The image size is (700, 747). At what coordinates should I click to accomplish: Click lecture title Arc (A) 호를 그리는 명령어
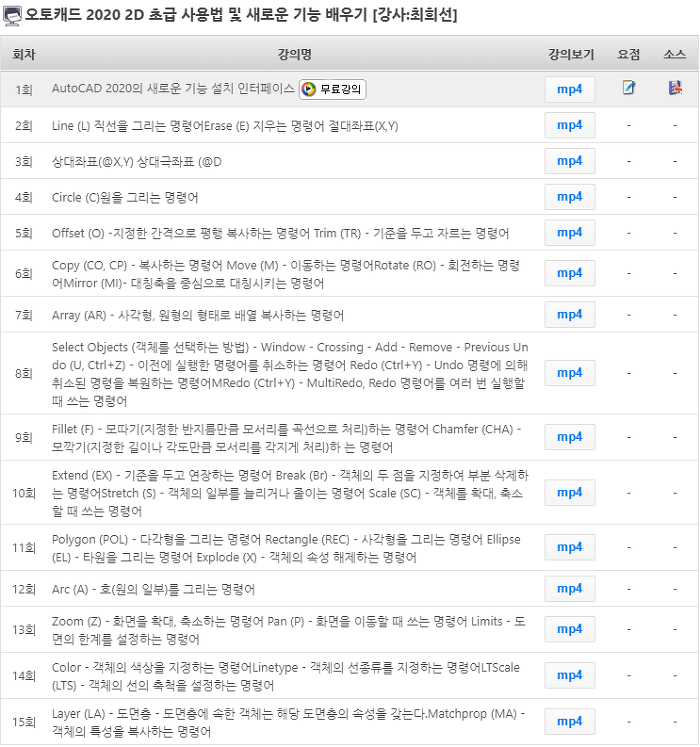pos(153,589)
